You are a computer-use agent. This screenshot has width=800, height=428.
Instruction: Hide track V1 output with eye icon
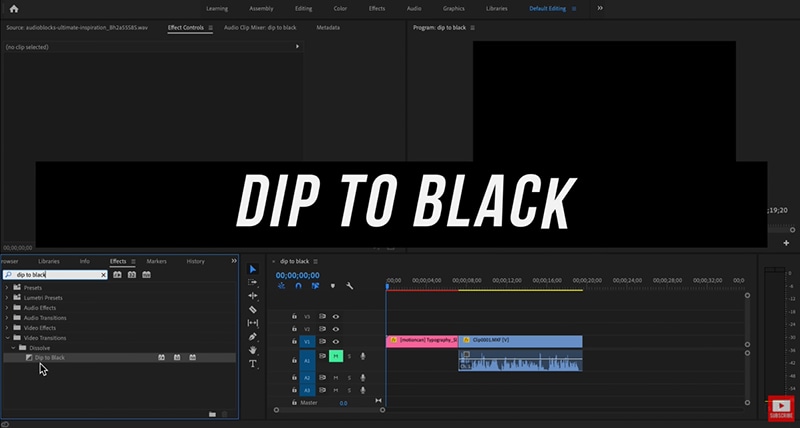[x=336, y=341]
